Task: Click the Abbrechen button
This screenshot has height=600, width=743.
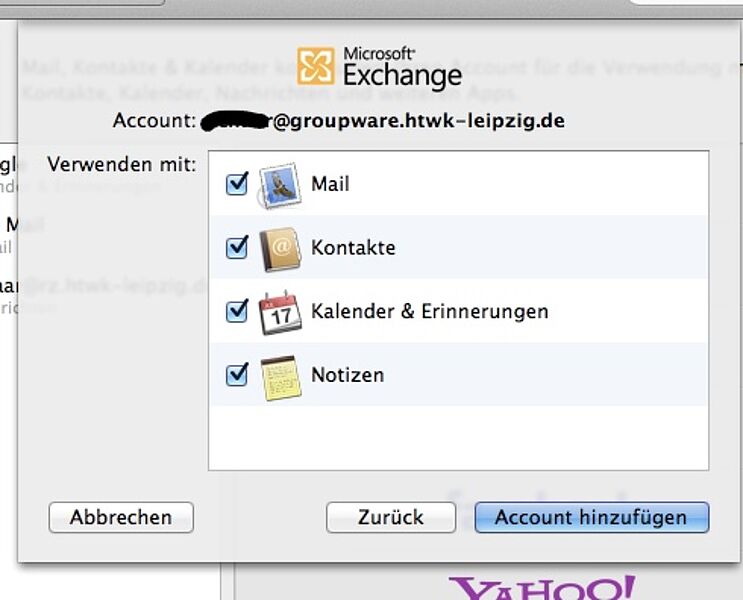Action: click(x=121, y=517)
